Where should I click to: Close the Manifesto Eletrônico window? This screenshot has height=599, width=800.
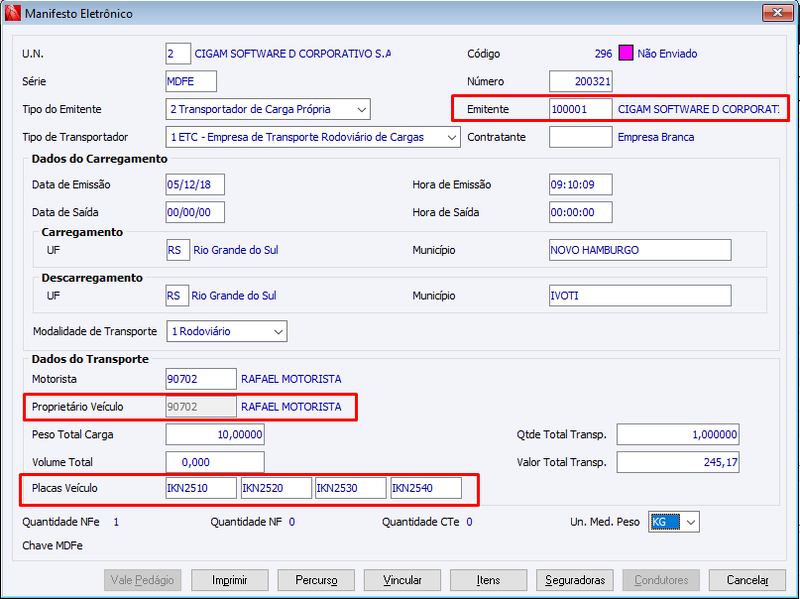pos(777,12)
